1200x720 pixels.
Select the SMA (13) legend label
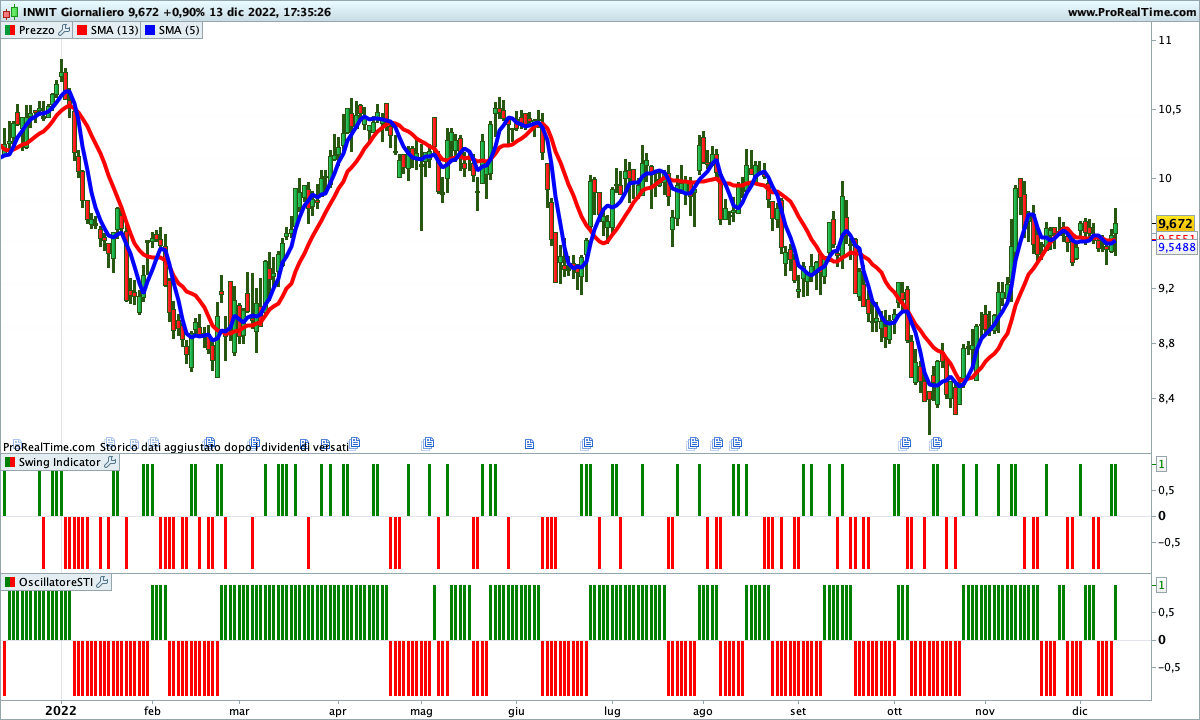pyautogui.click(x=114, y=30)
